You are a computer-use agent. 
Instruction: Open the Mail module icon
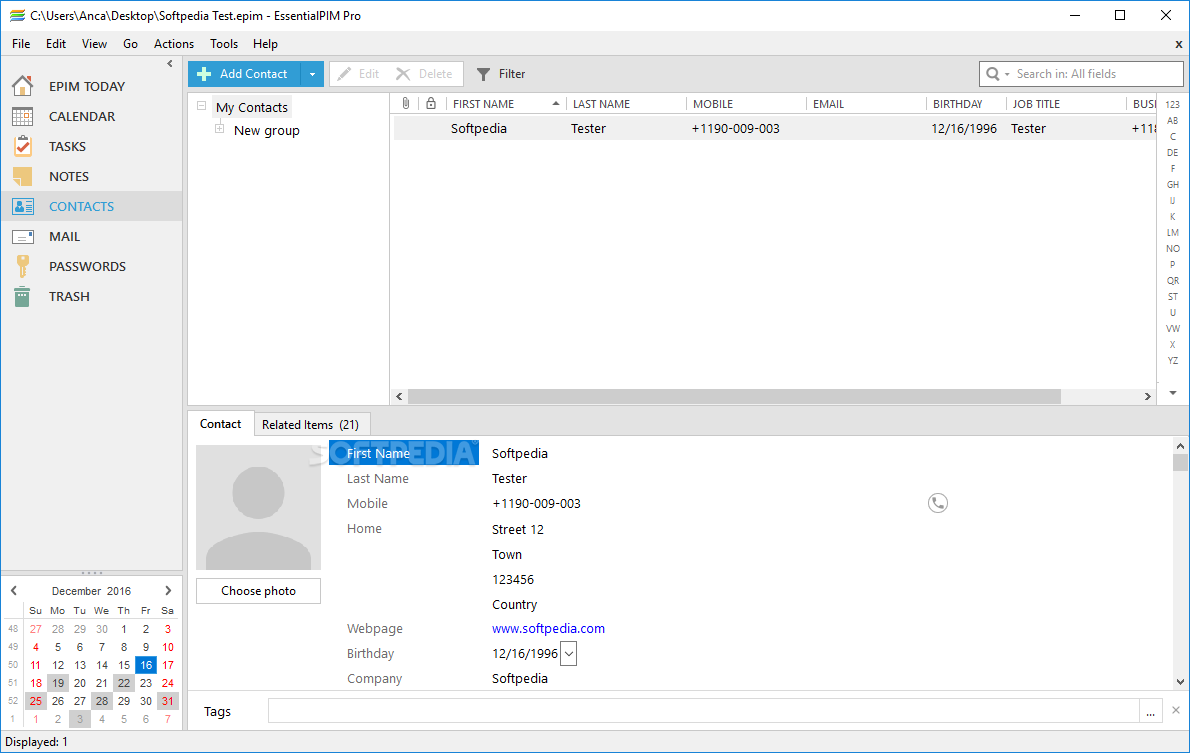[23, 237]
